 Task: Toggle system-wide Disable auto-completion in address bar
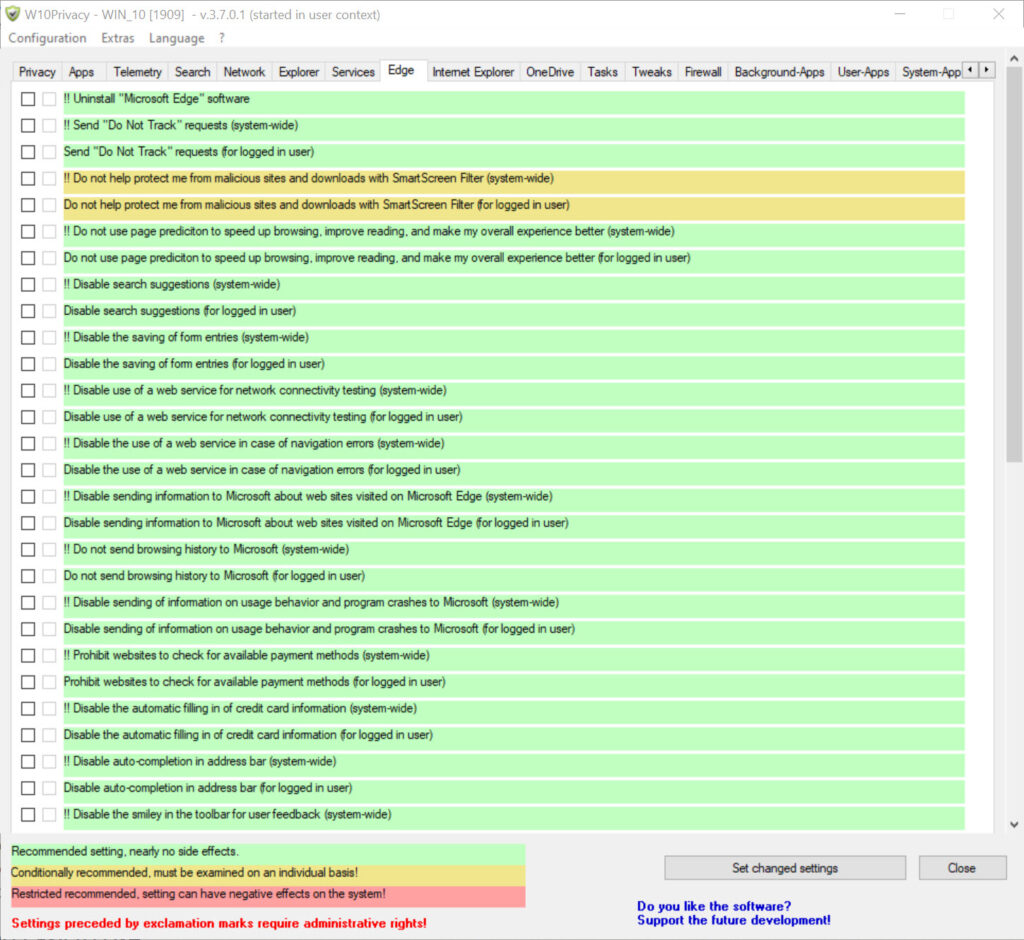(28, 762)
